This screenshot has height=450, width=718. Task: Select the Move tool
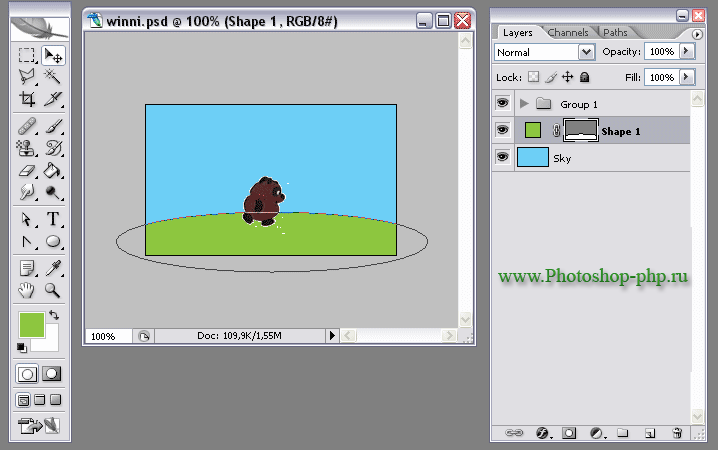53,55
